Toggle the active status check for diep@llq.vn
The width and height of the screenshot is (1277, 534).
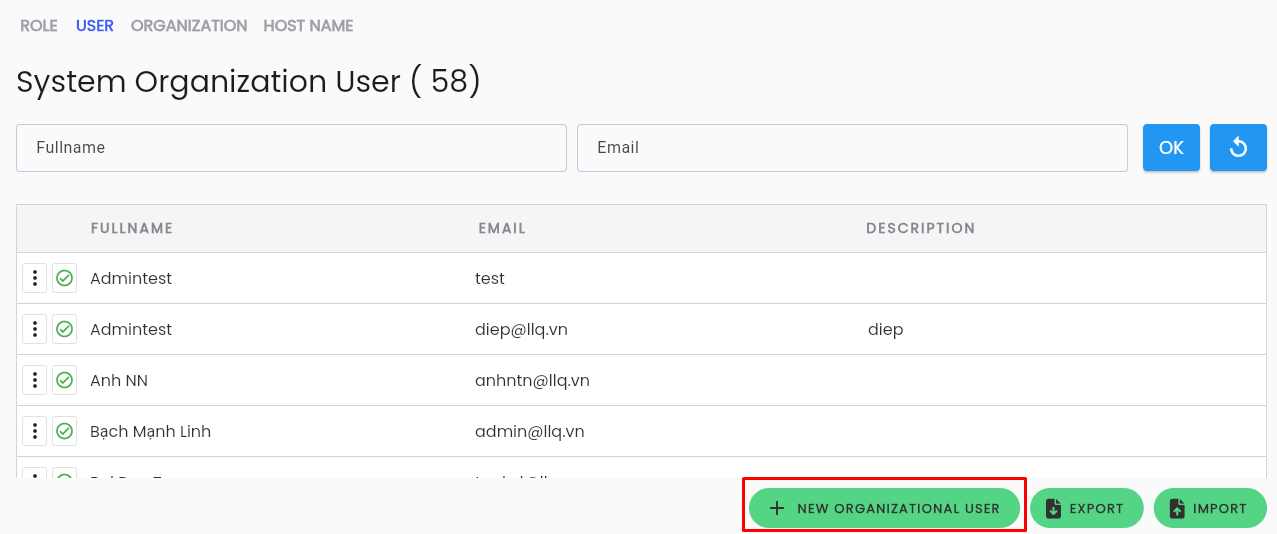[x=65, y=329]
